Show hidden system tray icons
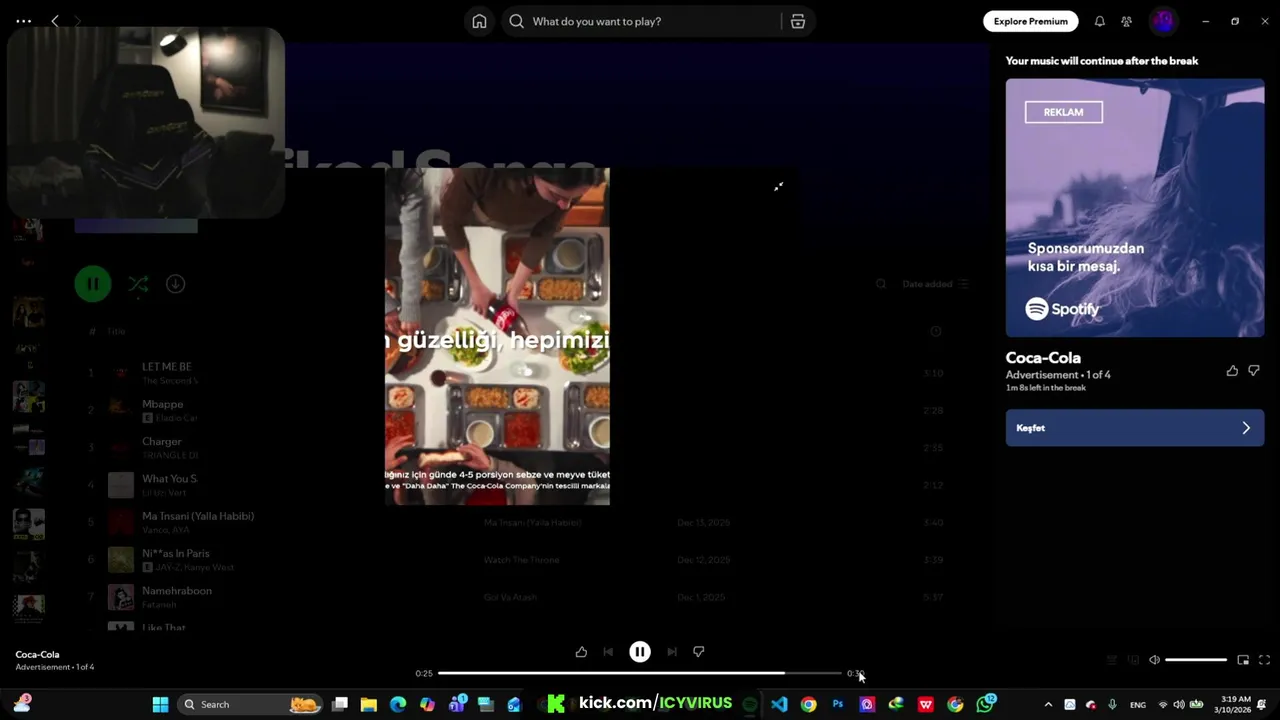The height and width of the screenshot is (720, 1280). click(1048, 704)
